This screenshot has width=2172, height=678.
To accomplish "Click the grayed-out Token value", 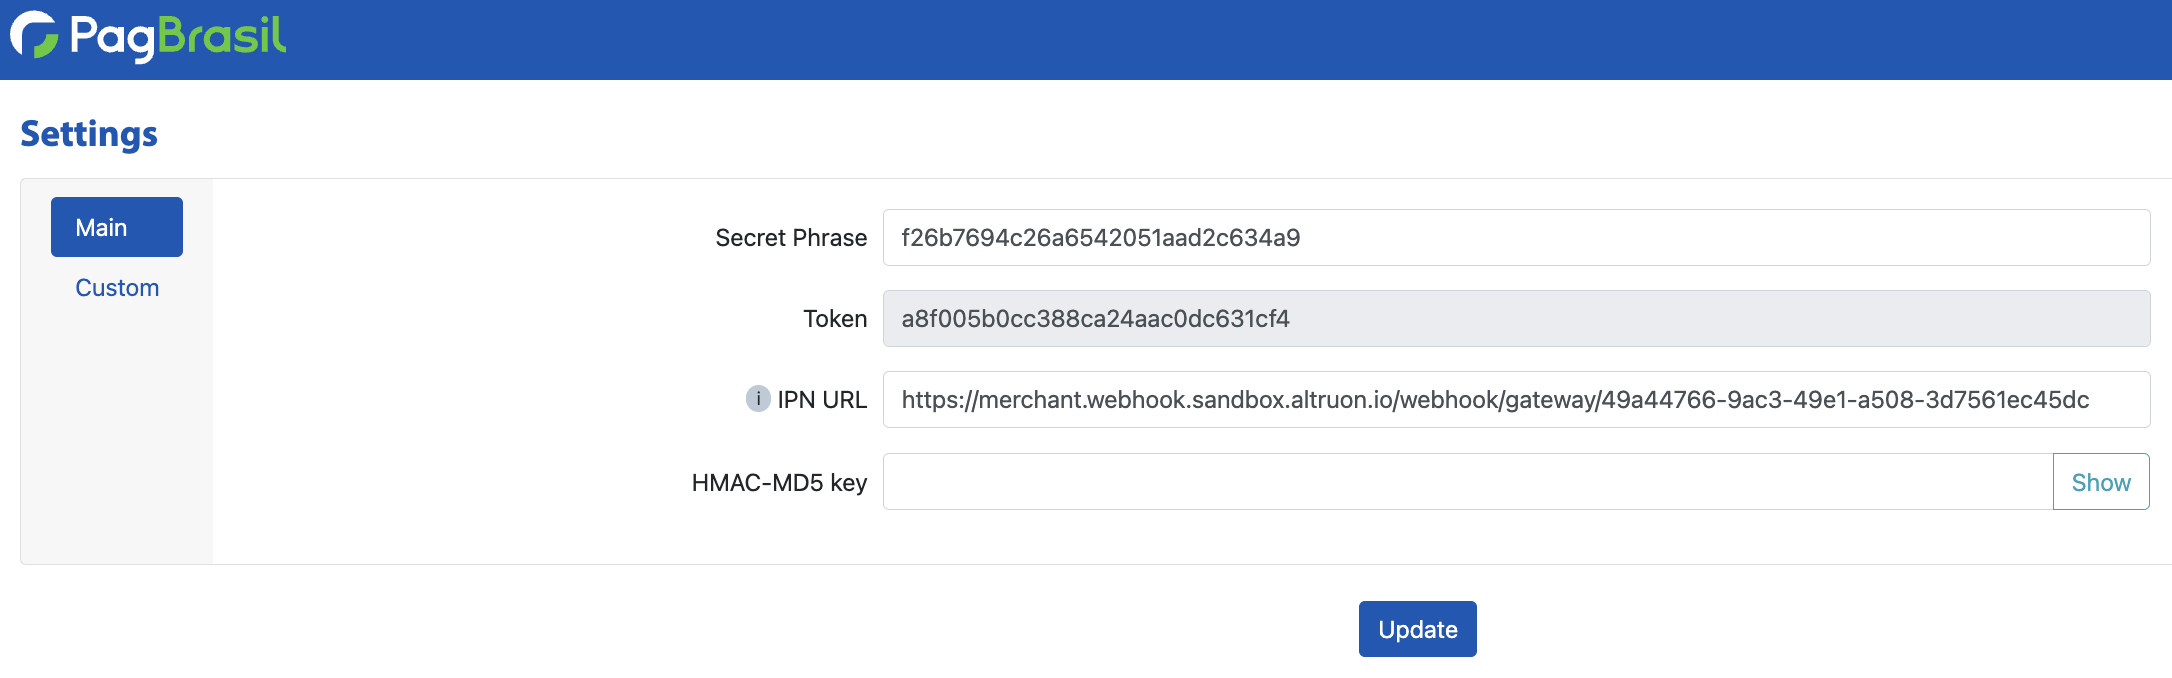I will (x=1094, y=319).
